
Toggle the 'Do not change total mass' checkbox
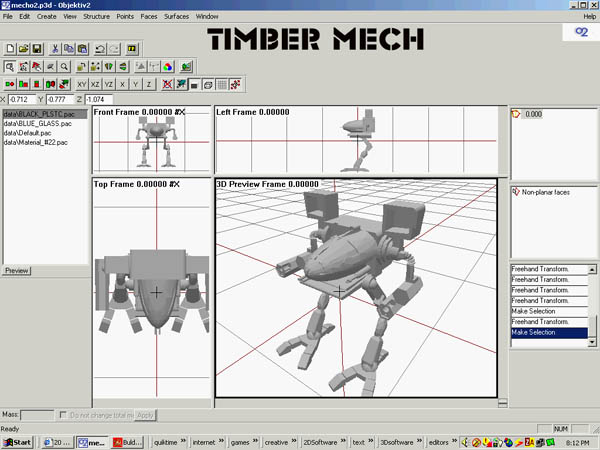63,415
